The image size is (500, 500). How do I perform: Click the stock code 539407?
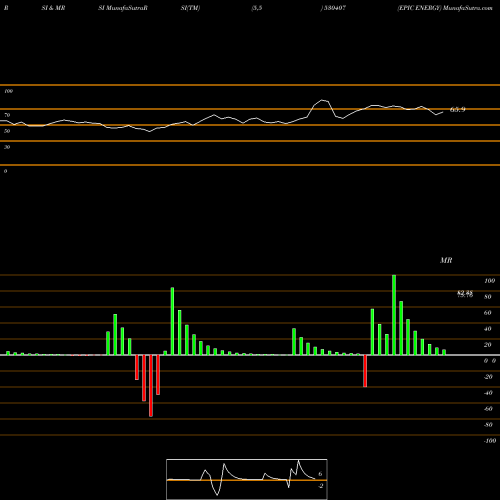point(334,8)
